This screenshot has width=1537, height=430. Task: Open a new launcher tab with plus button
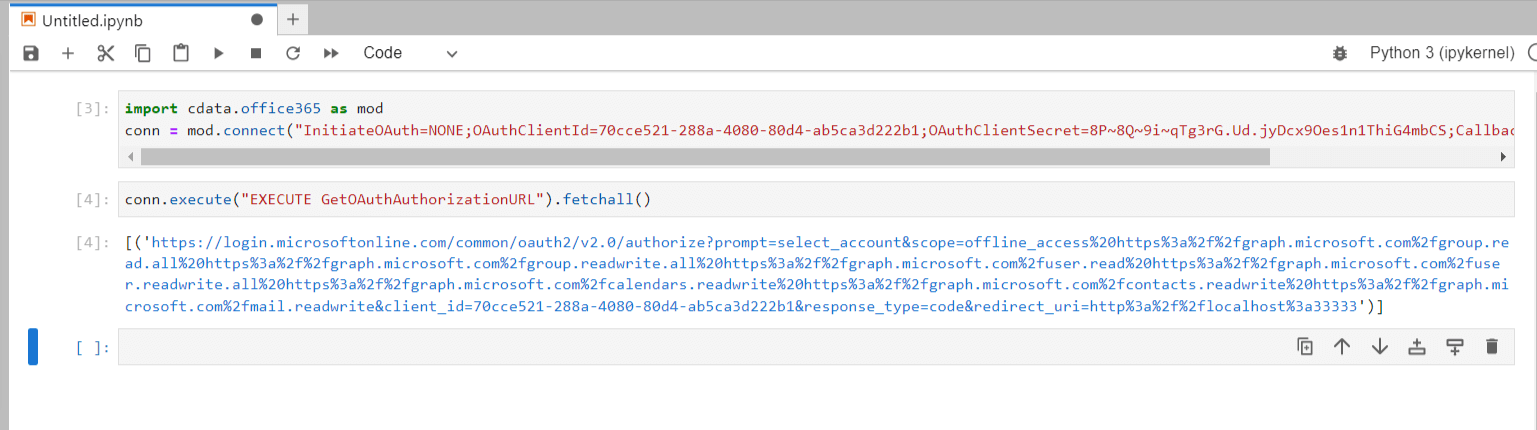click(x=293, y=19)
